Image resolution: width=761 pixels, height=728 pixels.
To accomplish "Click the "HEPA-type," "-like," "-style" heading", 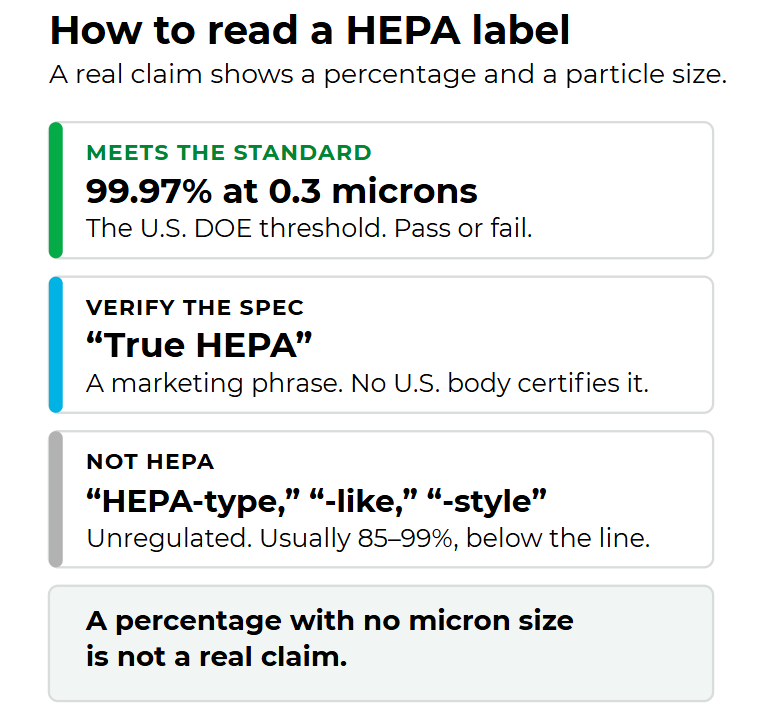I will 316,501.
